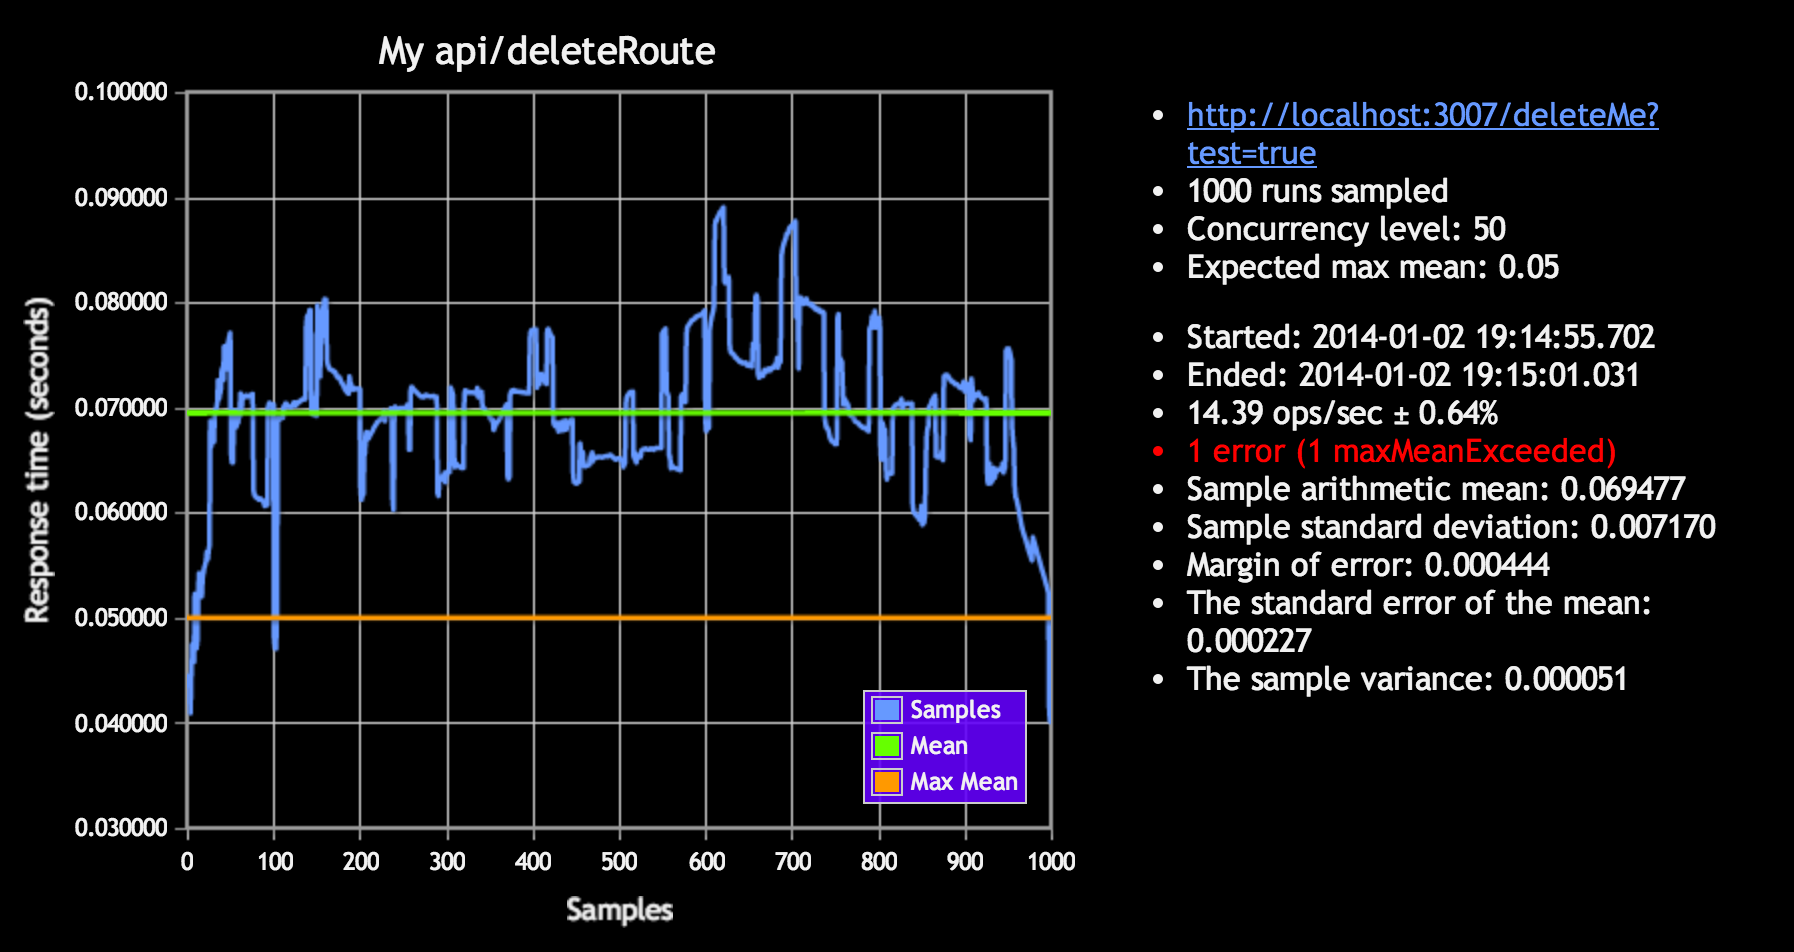Click the green Mean legend swatch

[887, 746]
